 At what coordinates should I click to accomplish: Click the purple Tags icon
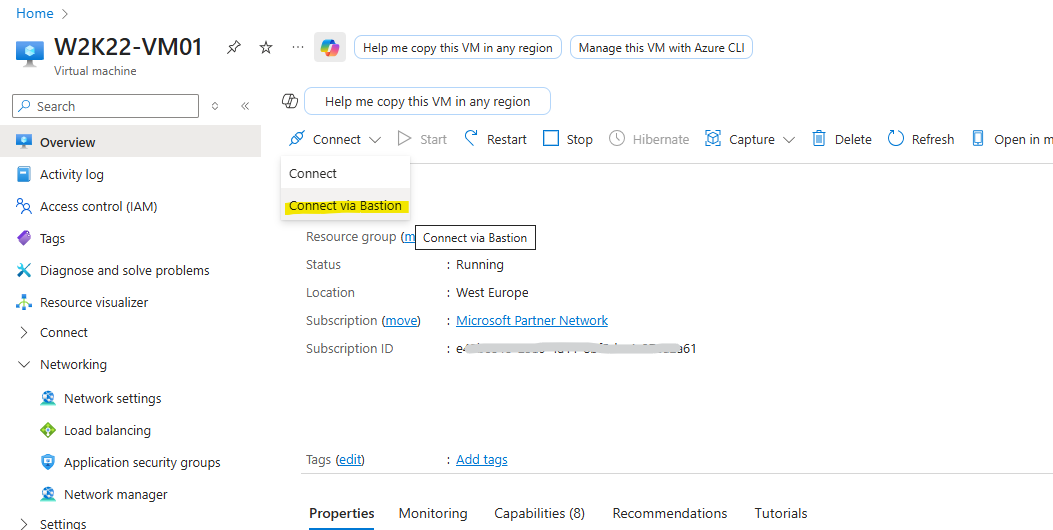tap(24, 238)
